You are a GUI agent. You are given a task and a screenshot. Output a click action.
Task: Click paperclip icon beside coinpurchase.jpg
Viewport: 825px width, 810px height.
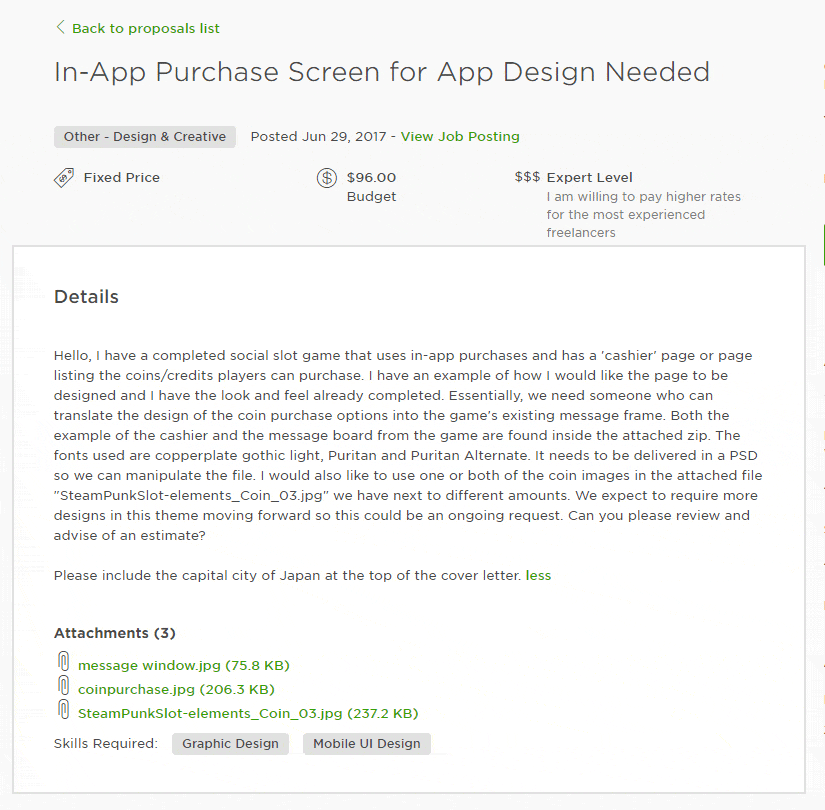pos(64,687)
